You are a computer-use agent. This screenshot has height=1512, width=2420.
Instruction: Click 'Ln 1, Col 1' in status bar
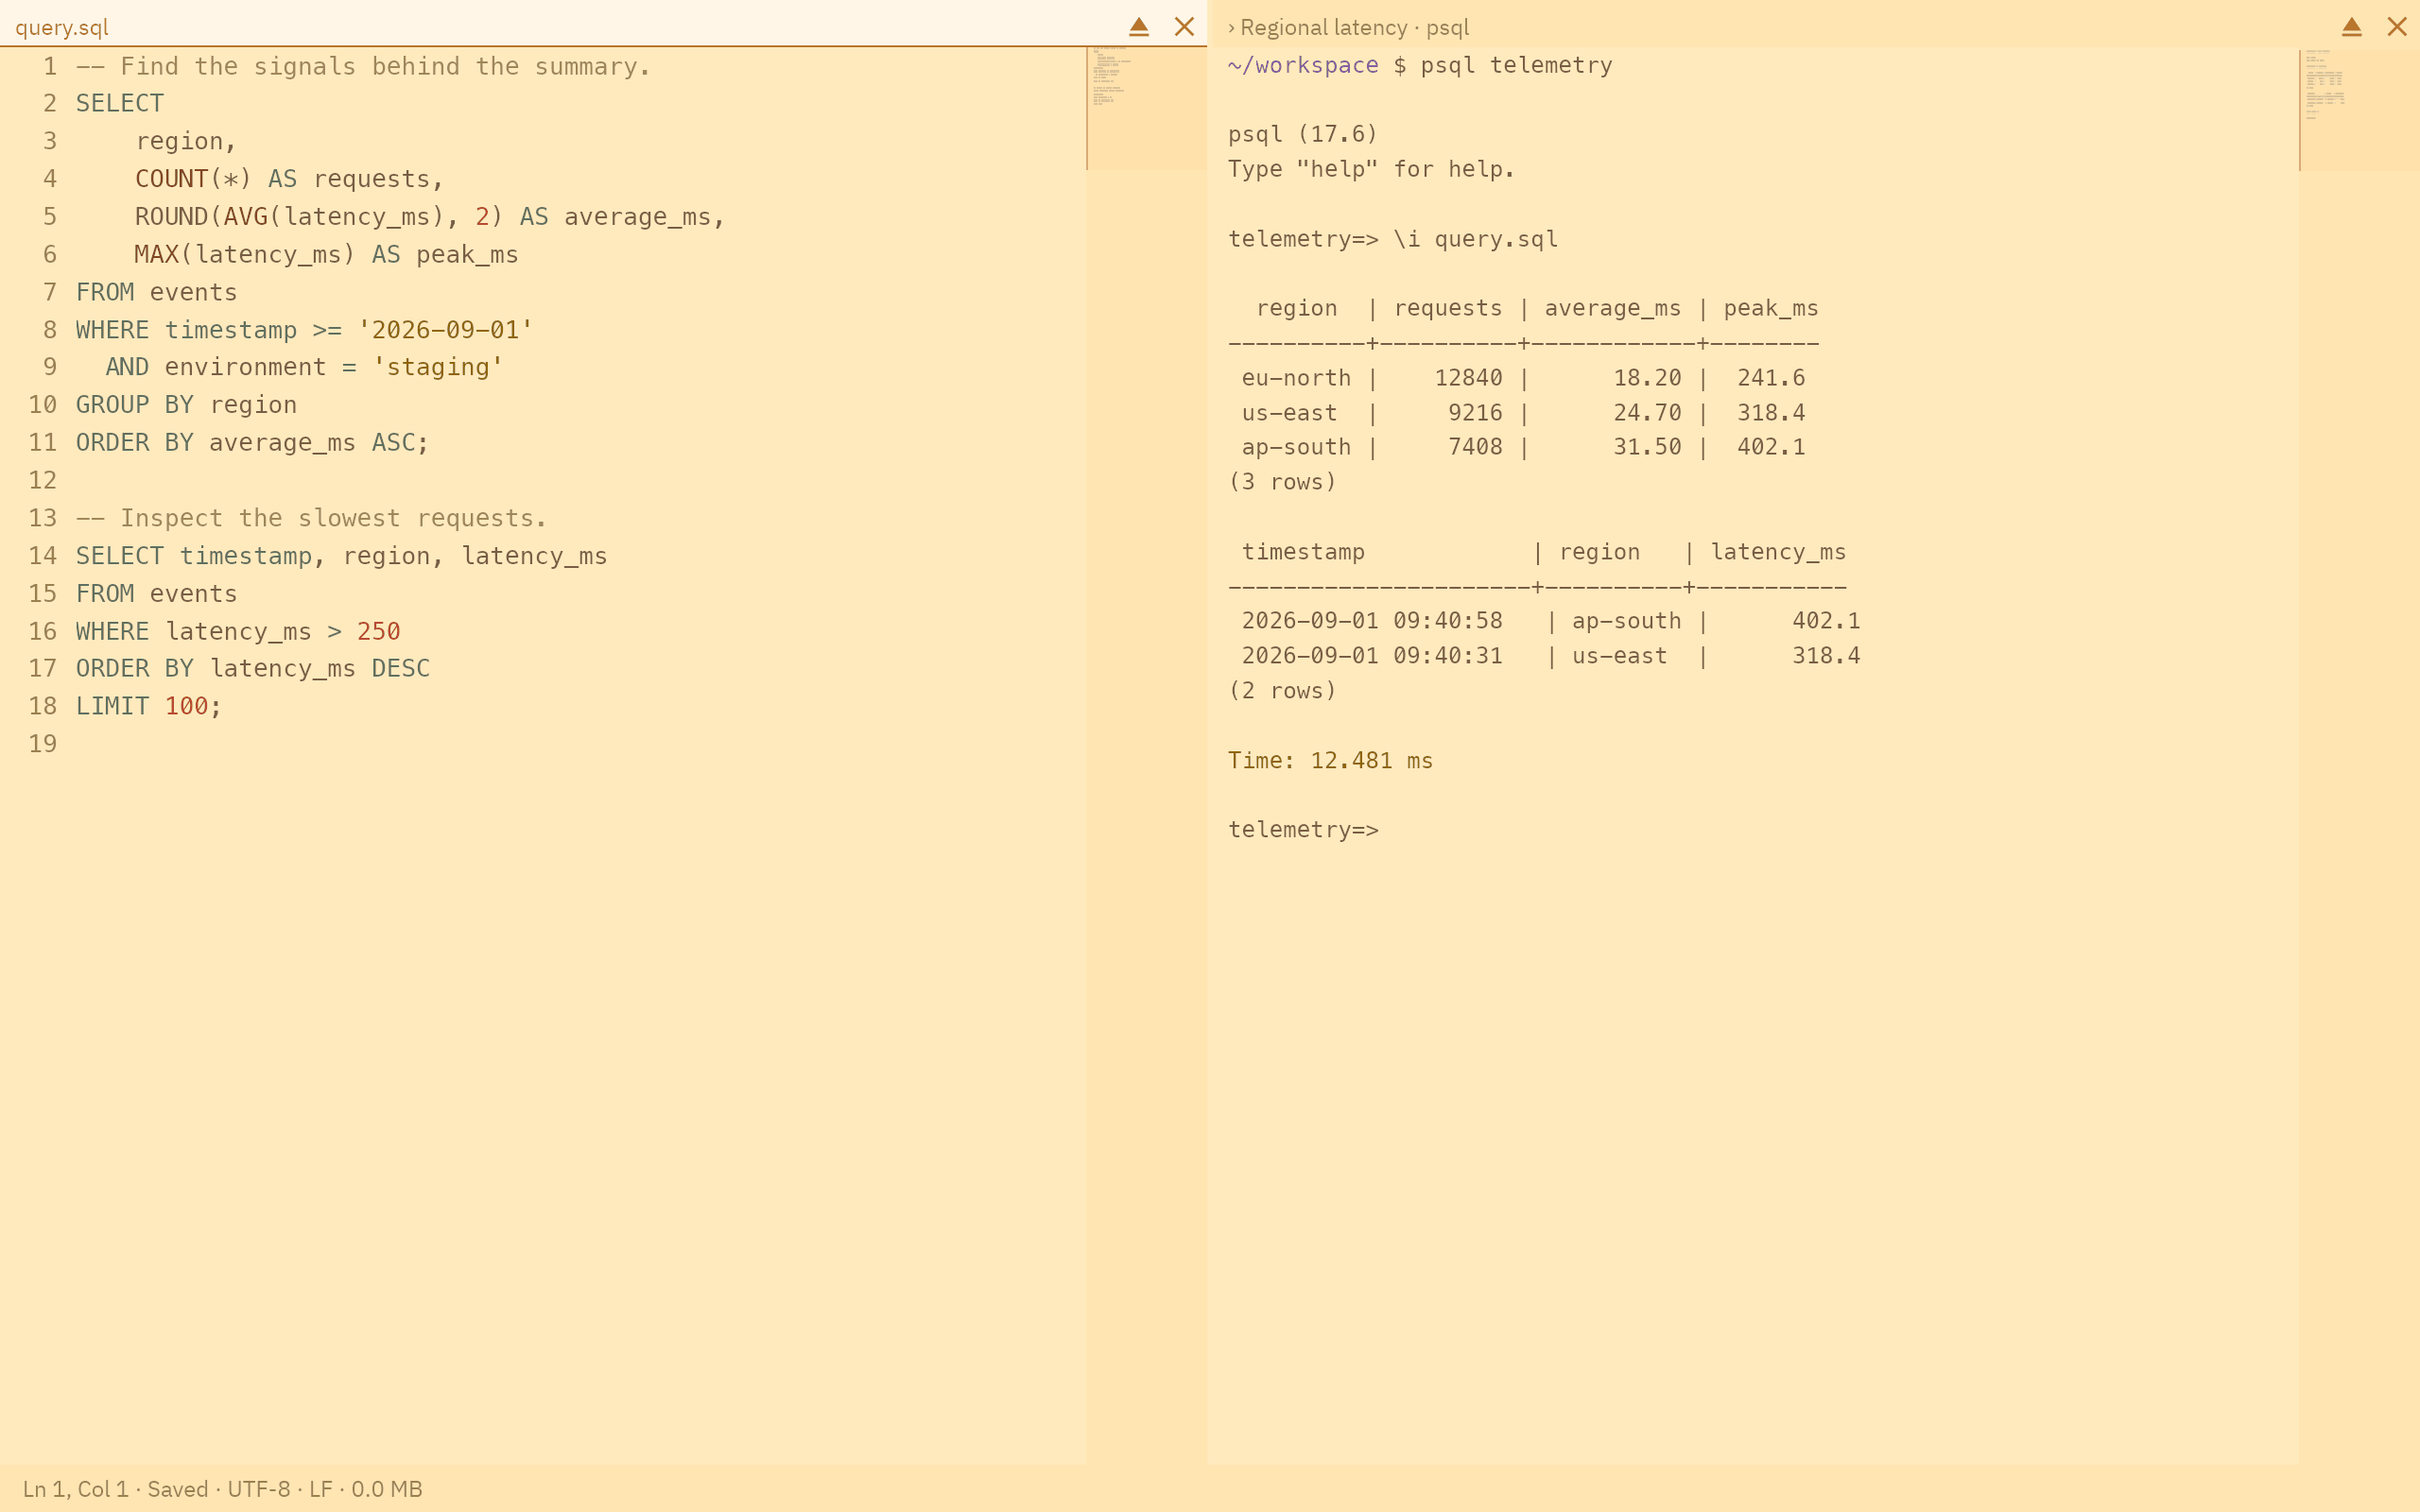coord(76,1489)
